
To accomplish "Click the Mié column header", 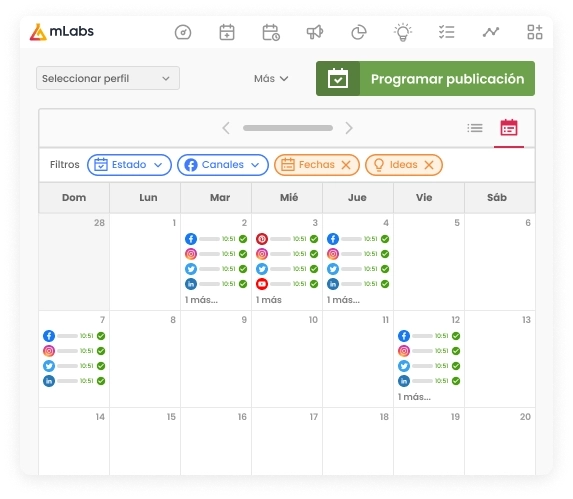I will [x=287, y=198].
